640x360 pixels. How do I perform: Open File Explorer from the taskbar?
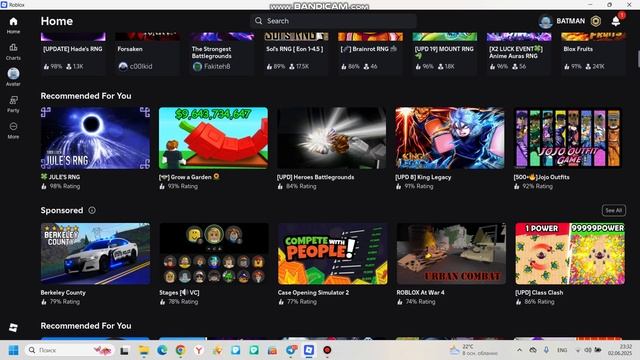(x=144, y=350)
